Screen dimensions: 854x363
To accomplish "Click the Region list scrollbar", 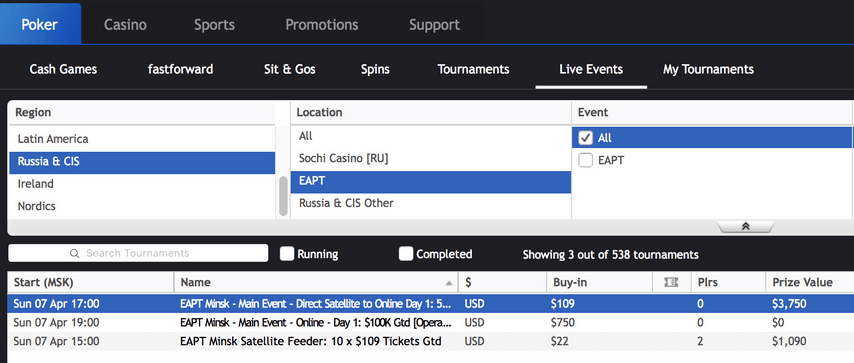I will point(283,196).
